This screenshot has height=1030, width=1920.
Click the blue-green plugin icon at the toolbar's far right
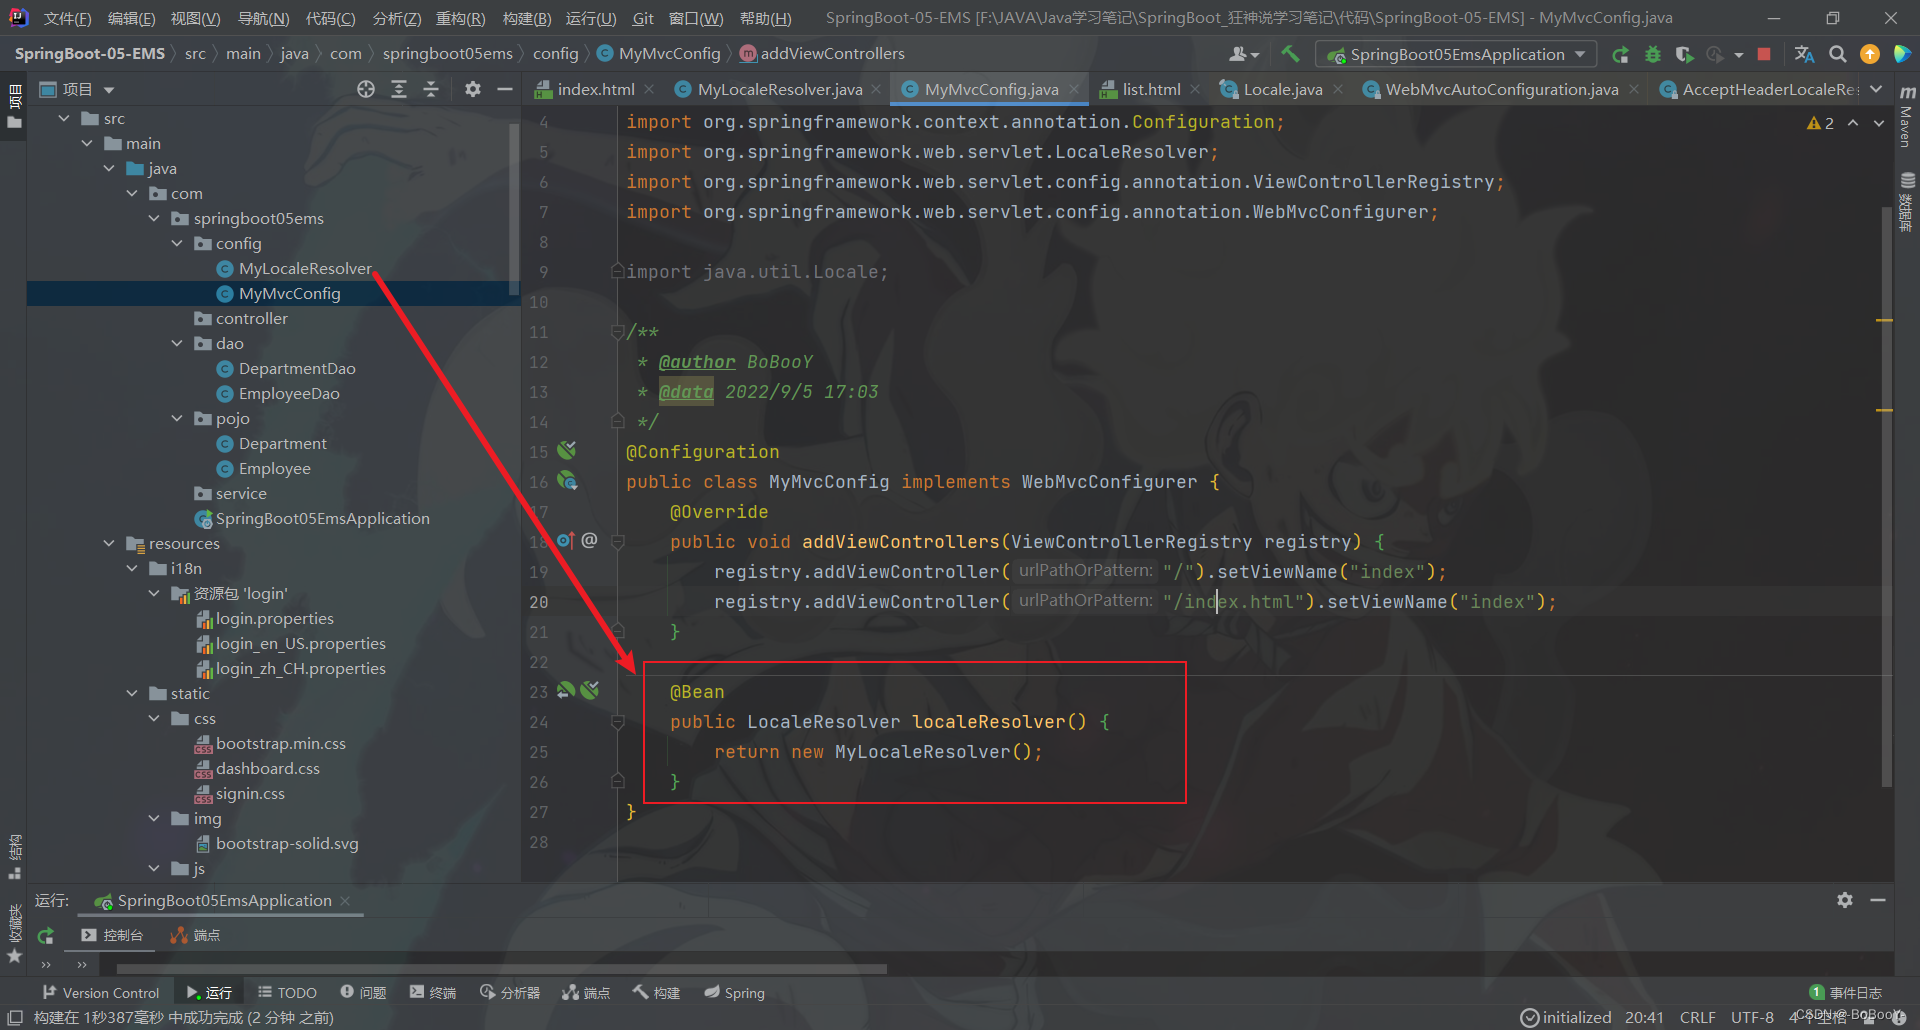click(x=1901, y=54)
